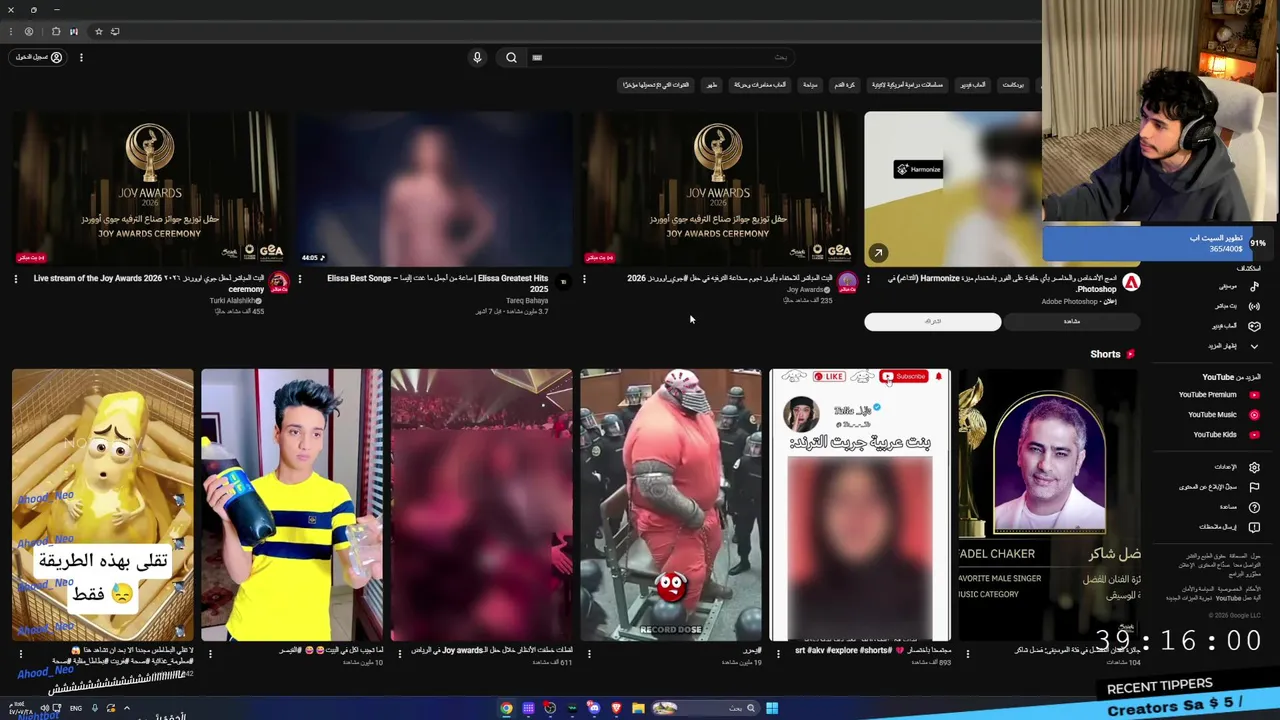Open the Turki Alalshikh channel avatar
Screen dimensions: 1280x720
[x=278, y=283]
